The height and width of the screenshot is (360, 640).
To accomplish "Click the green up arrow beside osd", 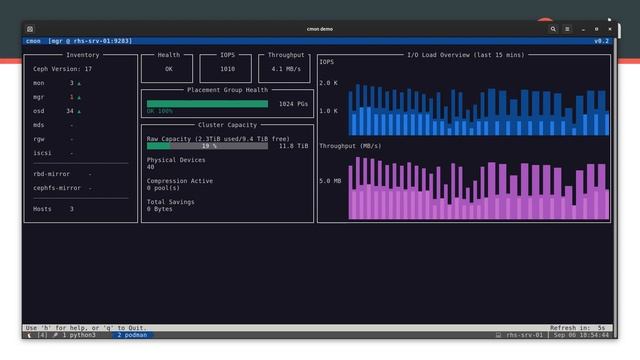I will [79, 111].
